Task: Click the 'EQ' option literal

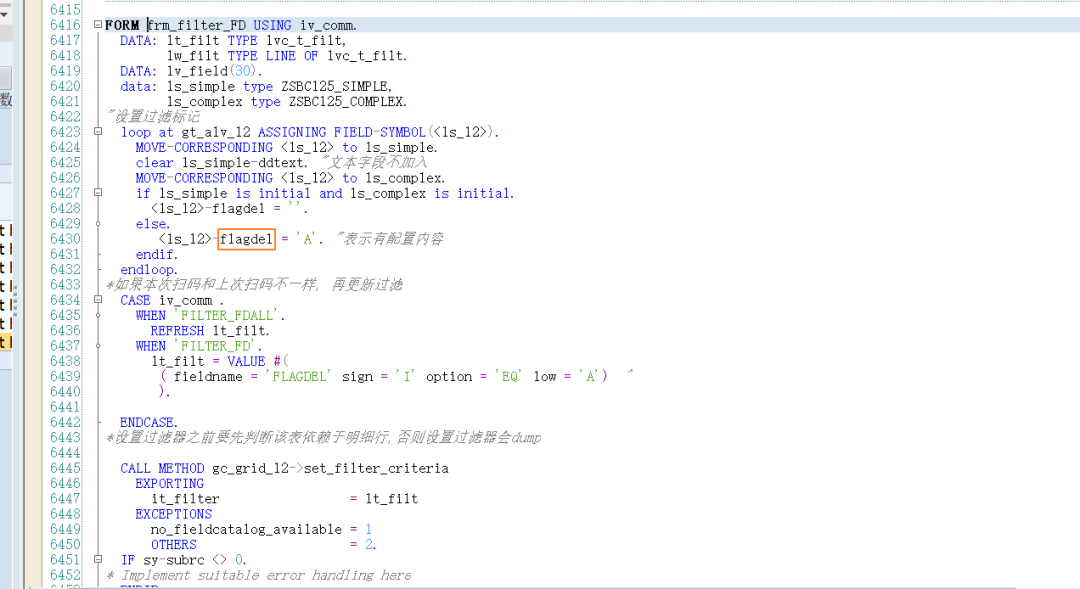Action: pos(510,377)
